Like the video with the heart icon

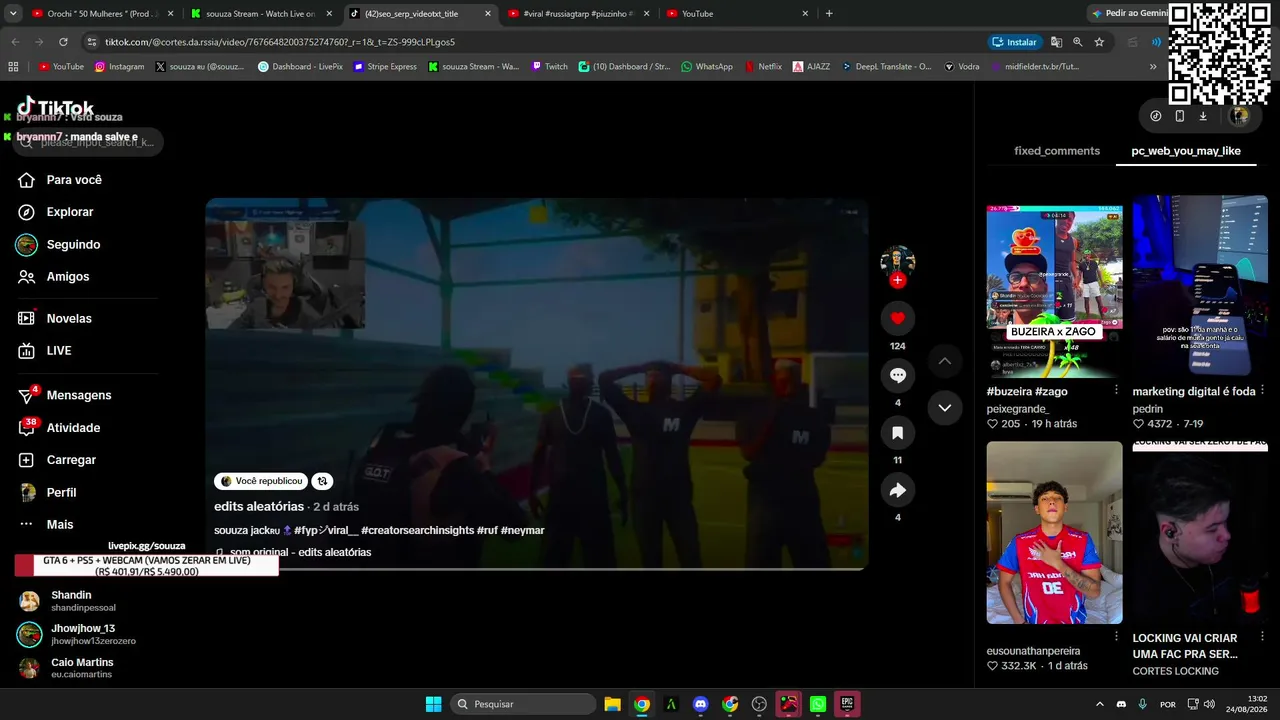point(897,318)
